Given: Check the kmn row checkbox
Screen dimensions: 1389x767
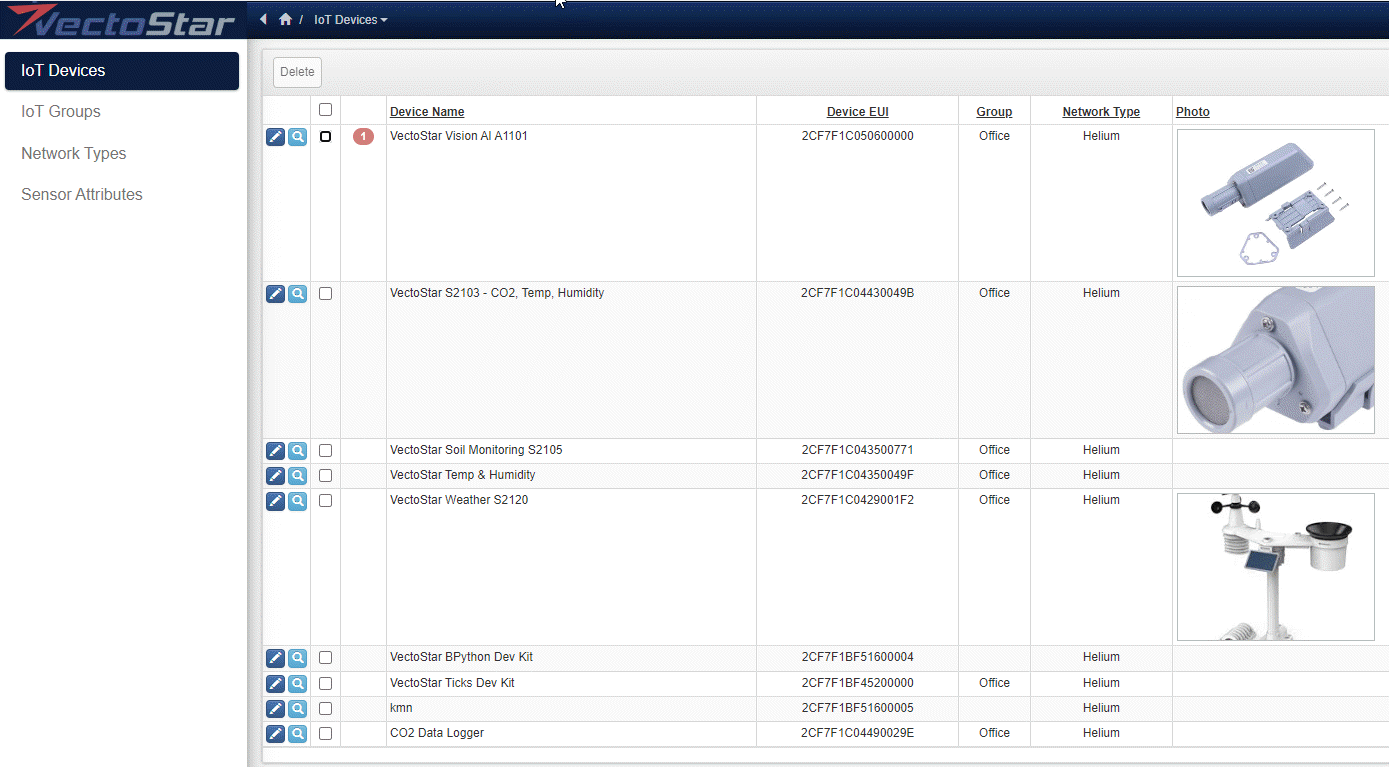Looking at the screenshot, I should 325,709.
